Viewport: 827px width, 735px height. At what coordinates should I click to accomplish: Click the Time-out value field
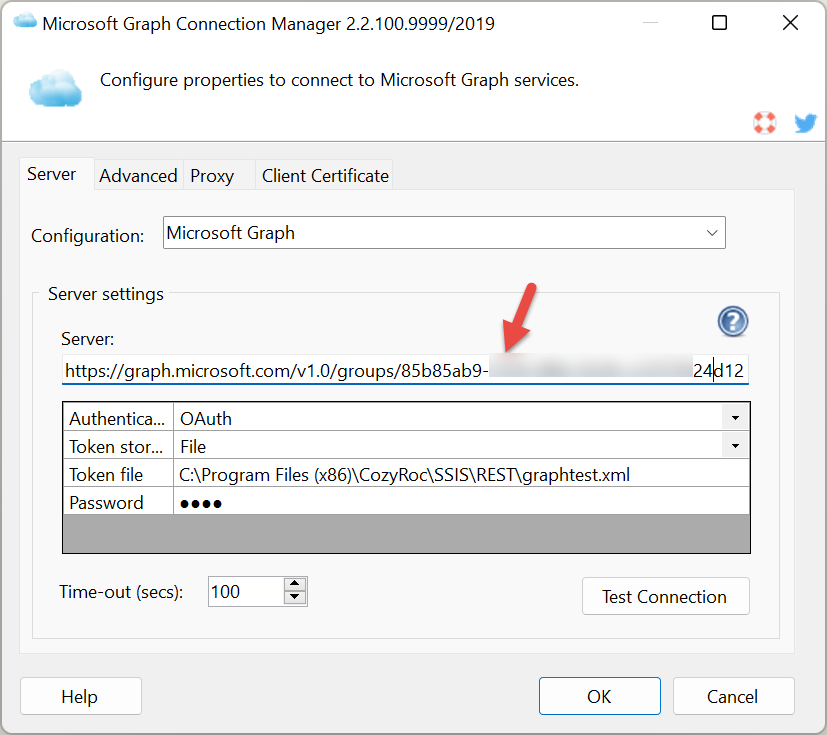[246, 592]
